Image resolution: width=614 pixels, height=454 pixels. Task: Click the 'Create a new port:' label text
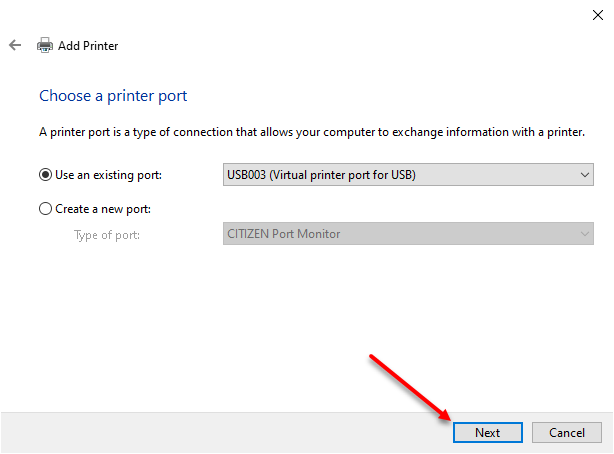[x=103, y=209]
